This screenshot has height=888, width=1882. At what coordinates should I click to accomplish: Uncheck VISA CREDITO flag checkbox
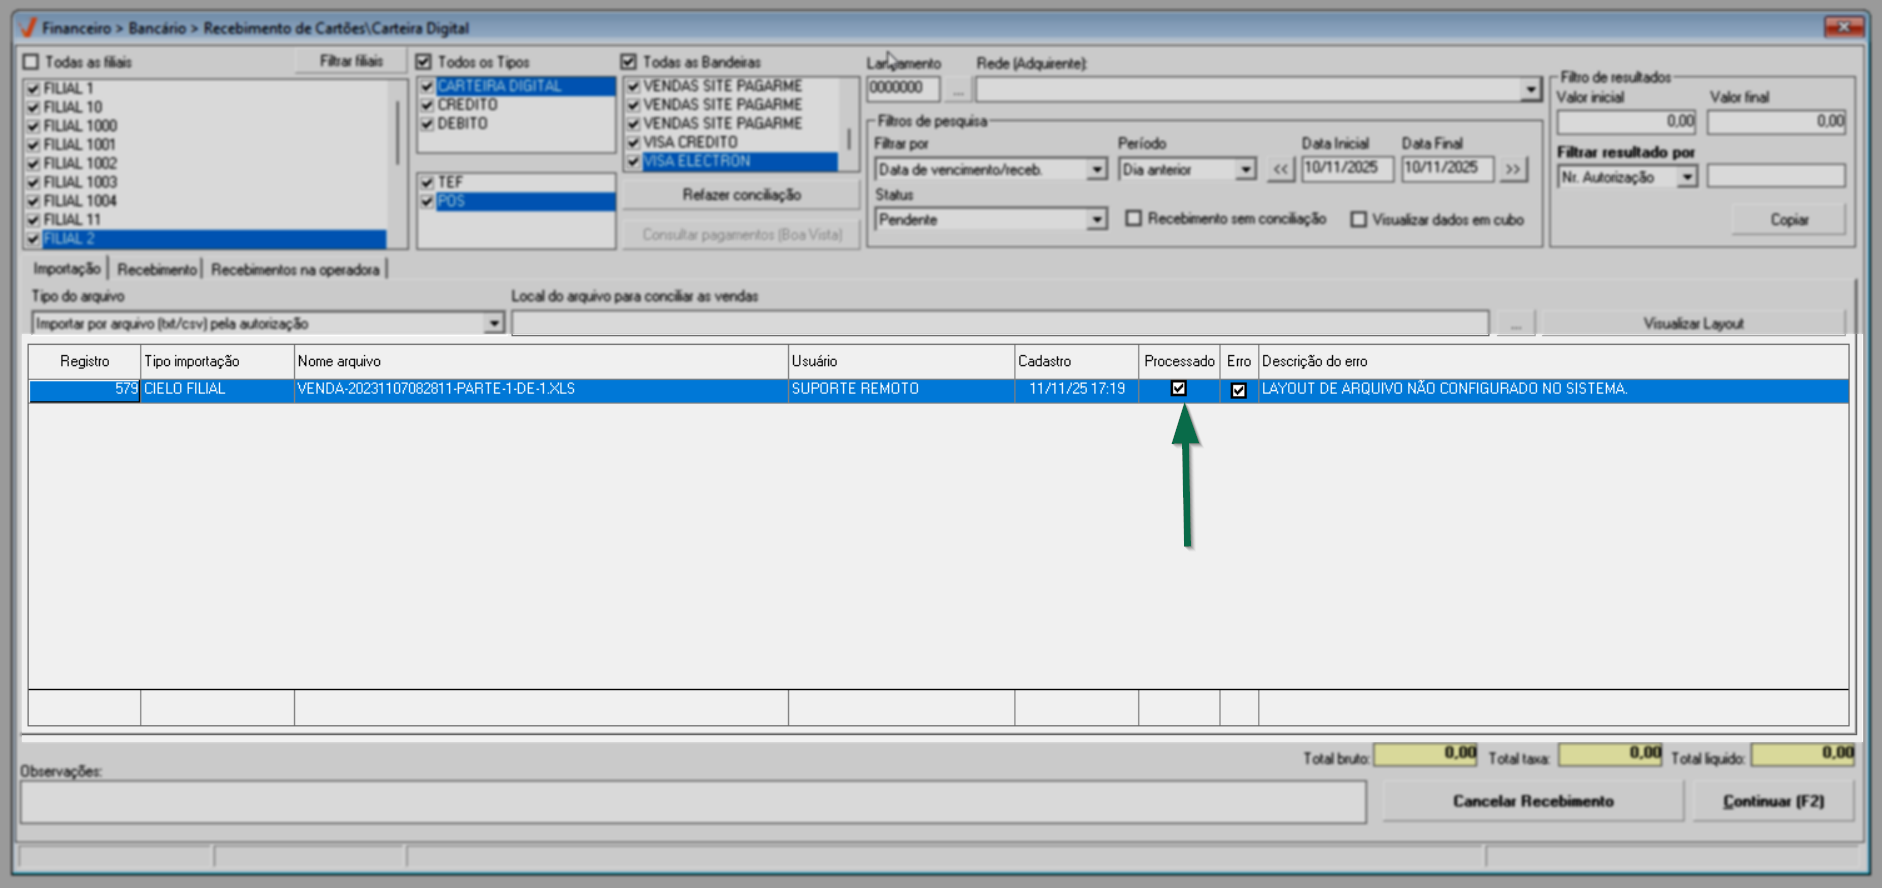click(x=633, y=143)
